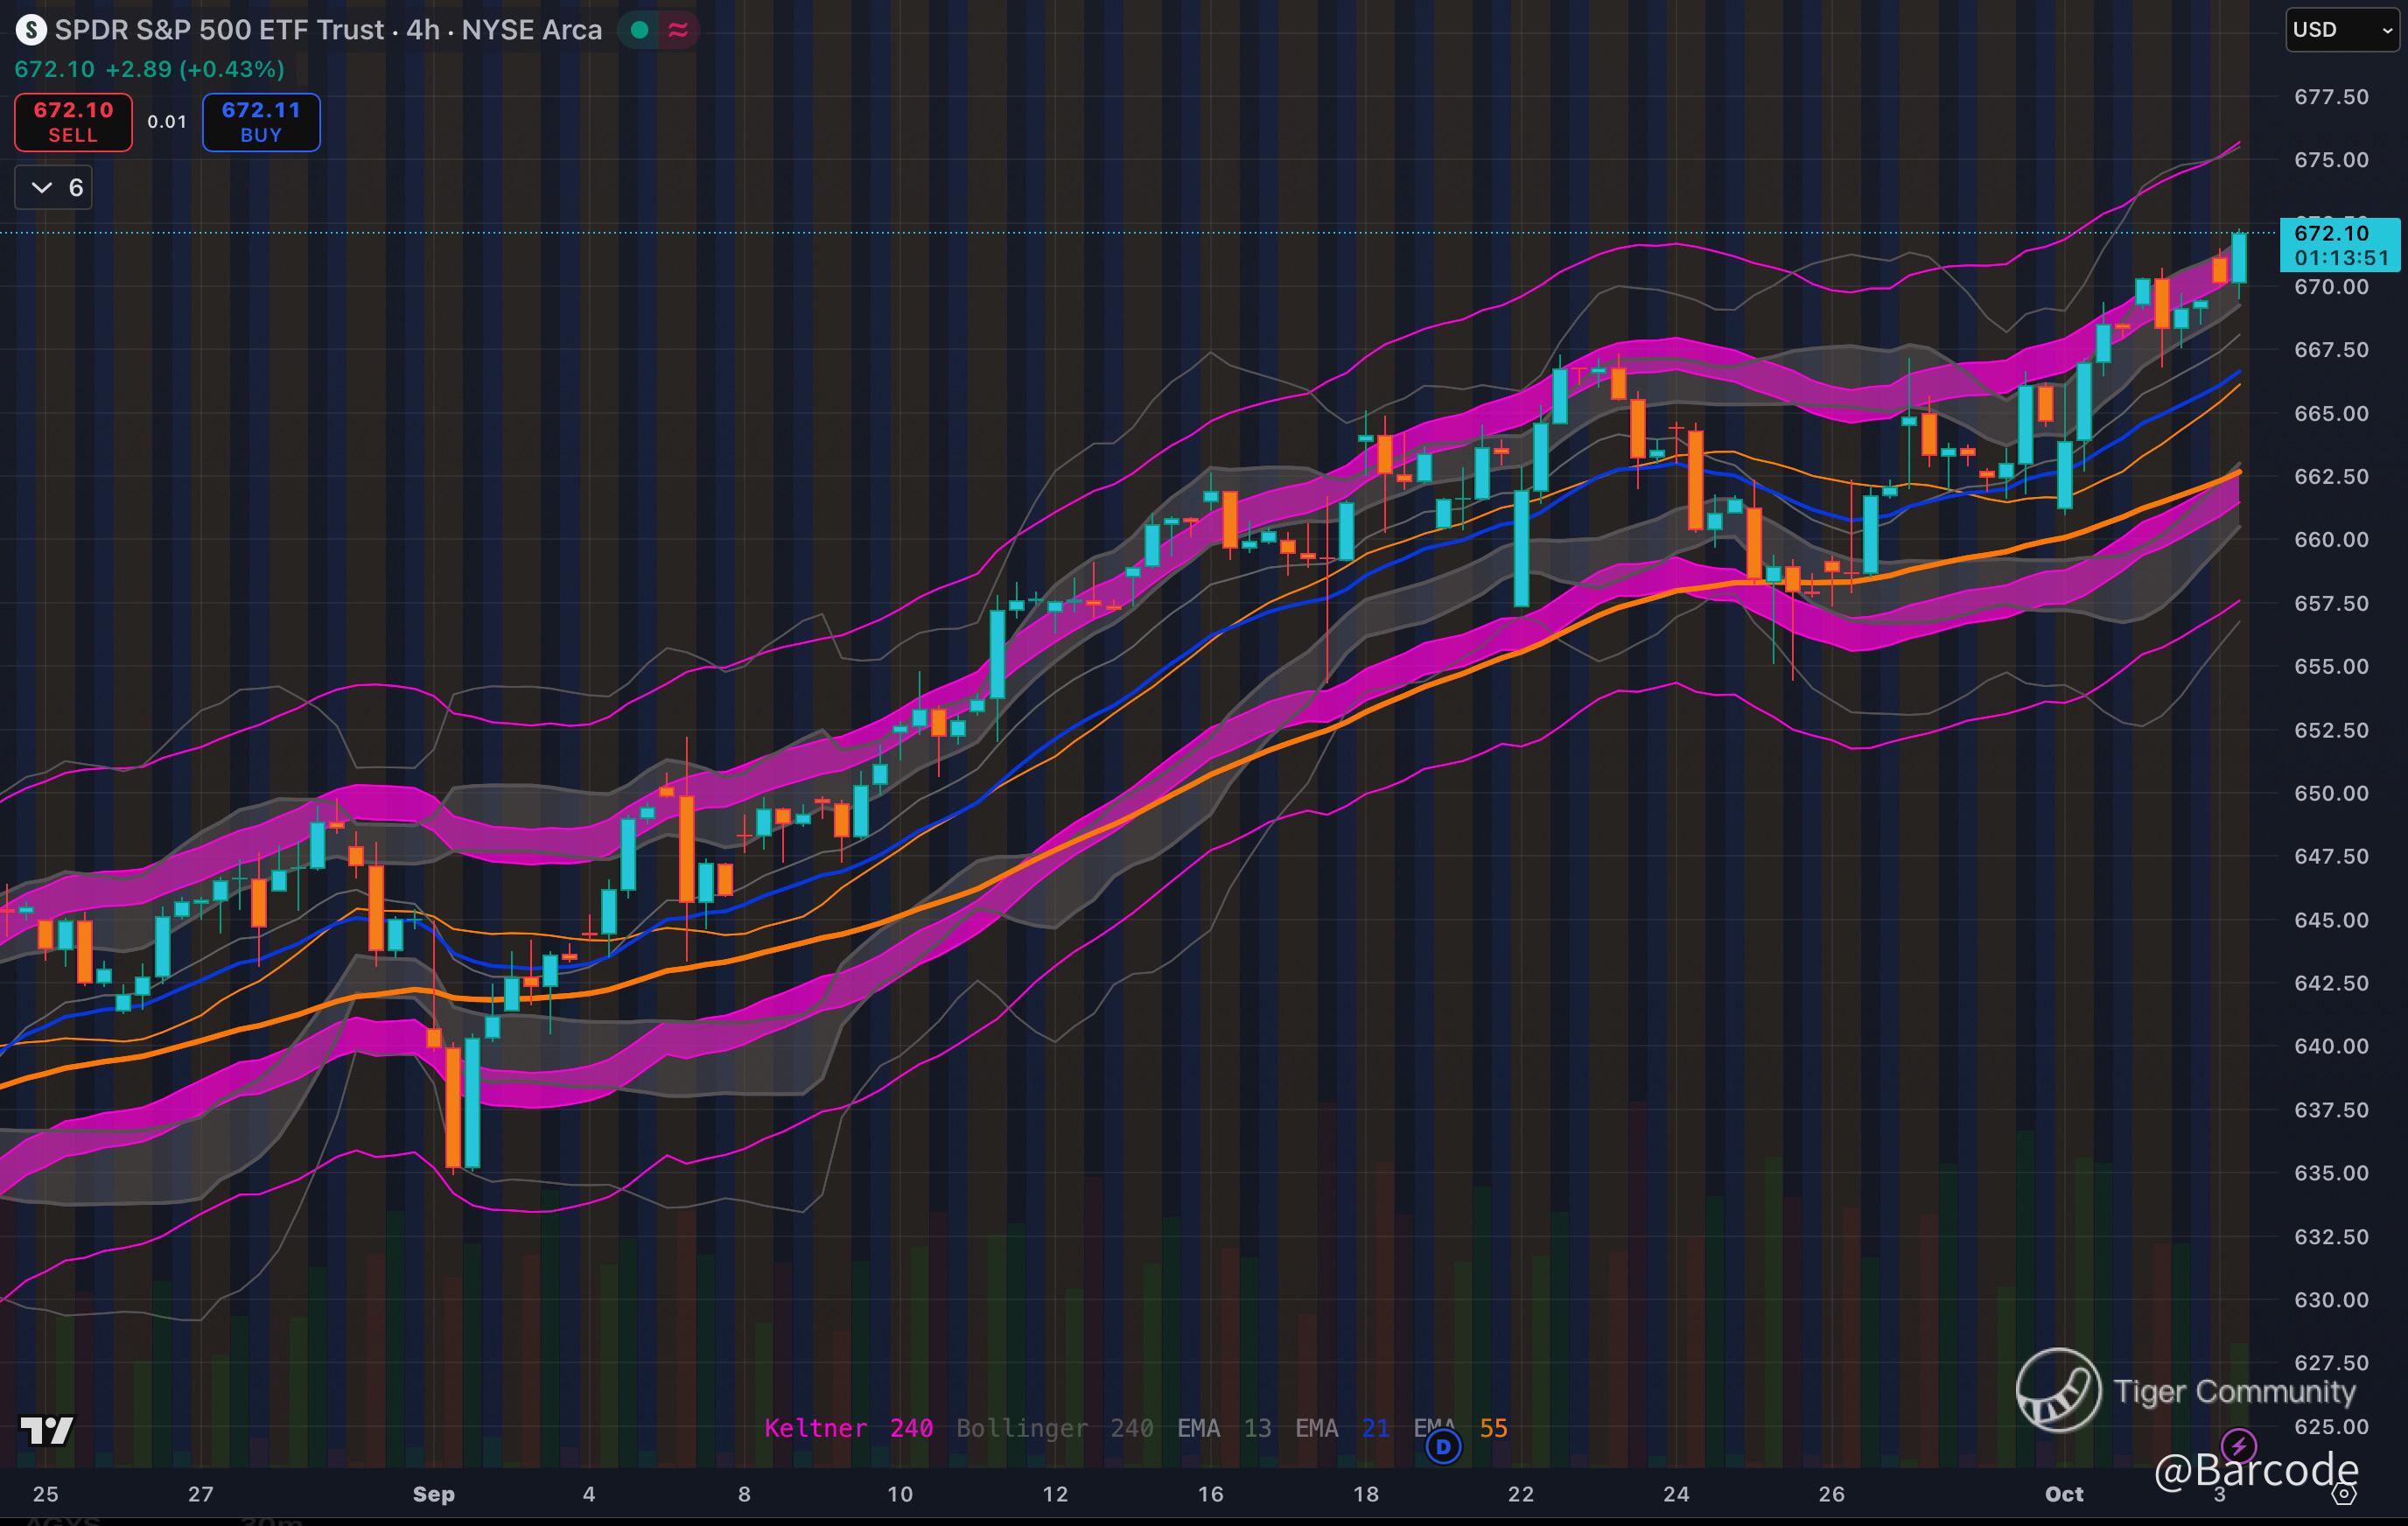Click the Tiger Community logo

pos(2058,1389)
